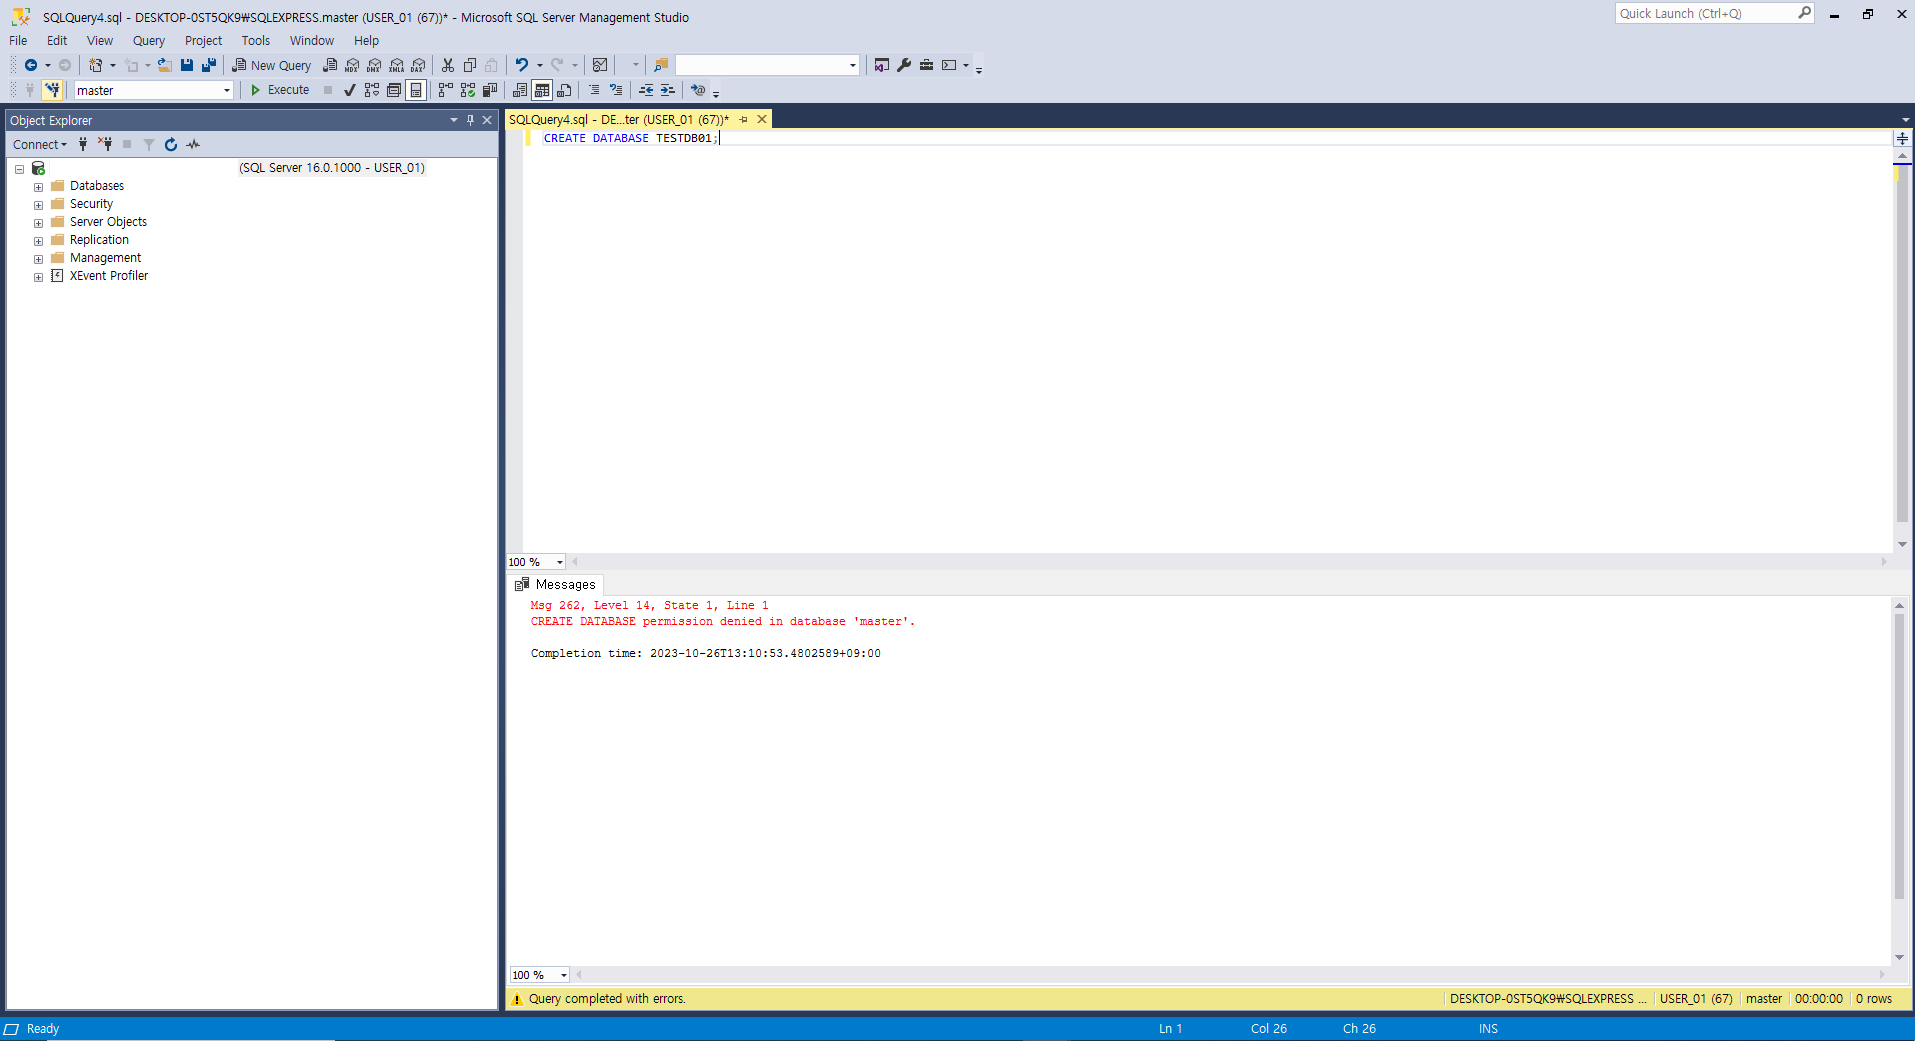The height and width of the screenshot is (1041, 1915).
Task: Expand the Management tree node
Action: click(x=38, y=259)
